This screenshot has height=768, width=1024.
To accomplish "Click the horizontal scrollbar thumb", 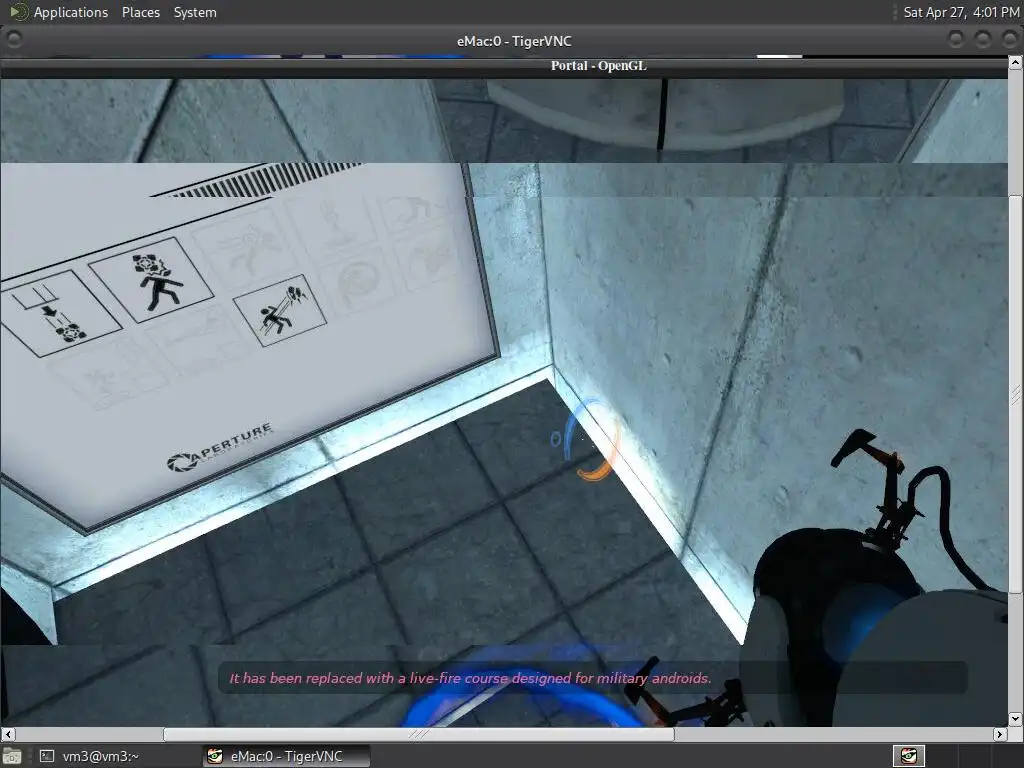I will coord(418,734).
